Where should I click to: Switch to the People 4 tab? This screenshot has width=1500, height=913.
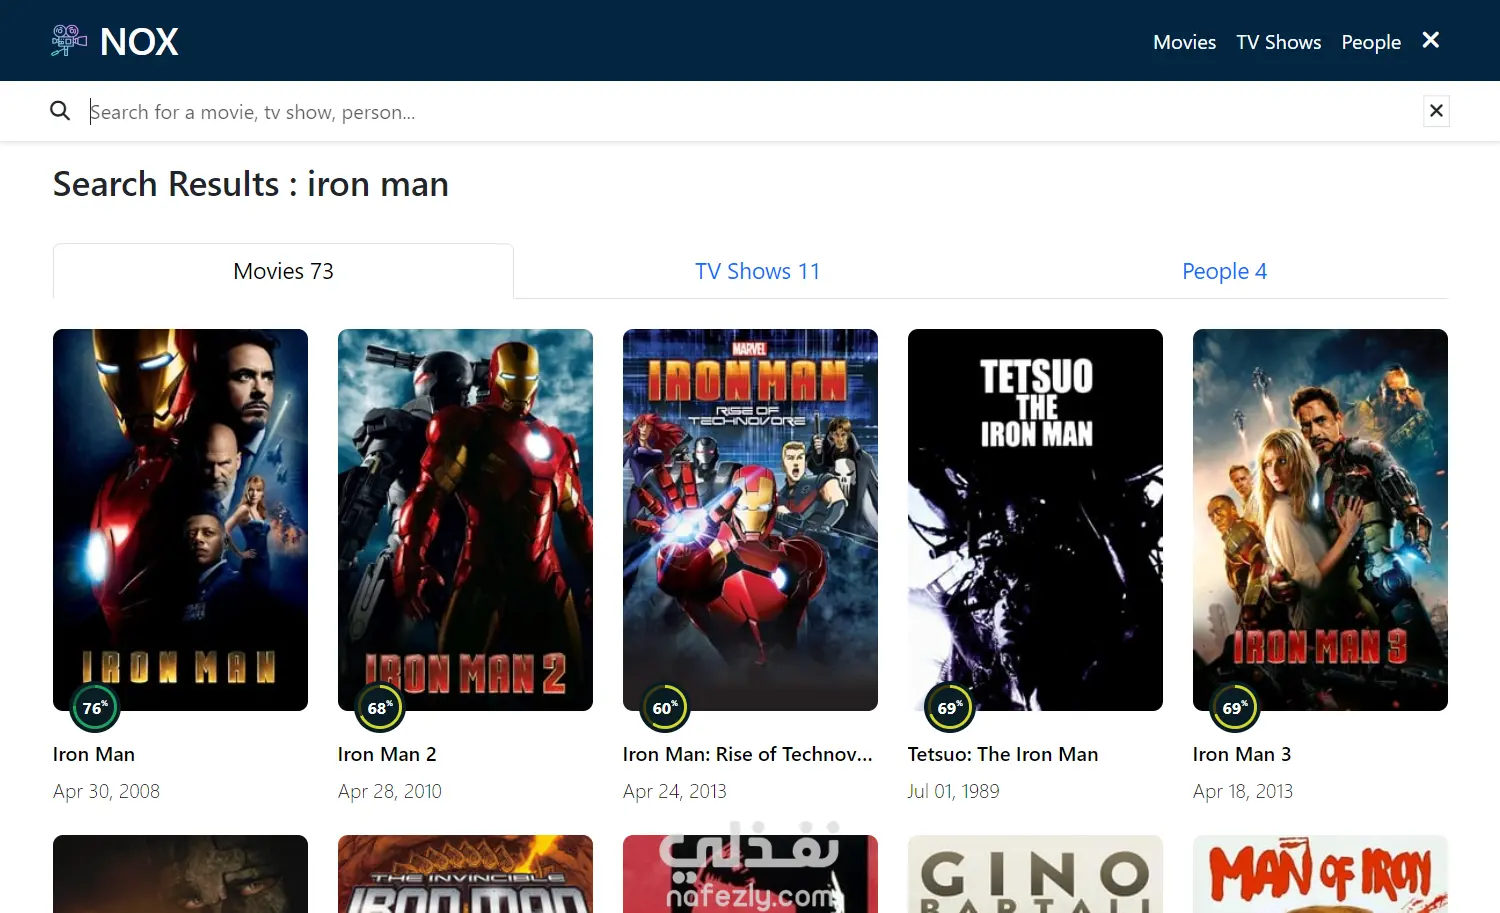1224,271
